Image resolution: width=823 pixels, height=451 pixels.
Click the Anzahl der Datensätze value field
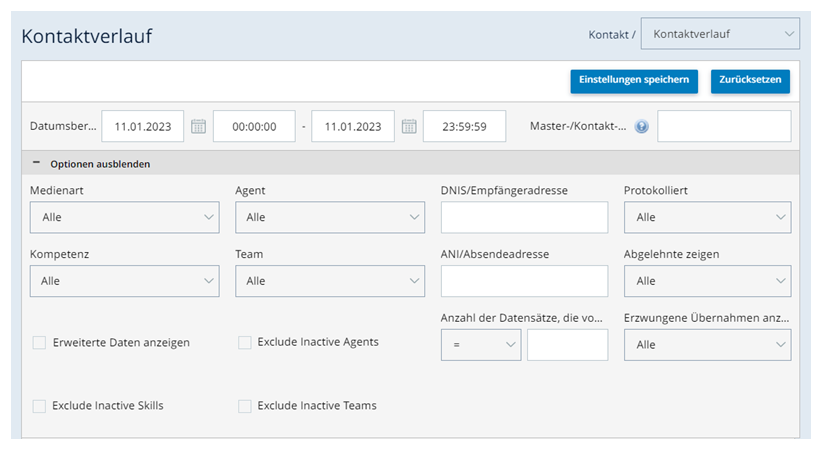[567, 345]
